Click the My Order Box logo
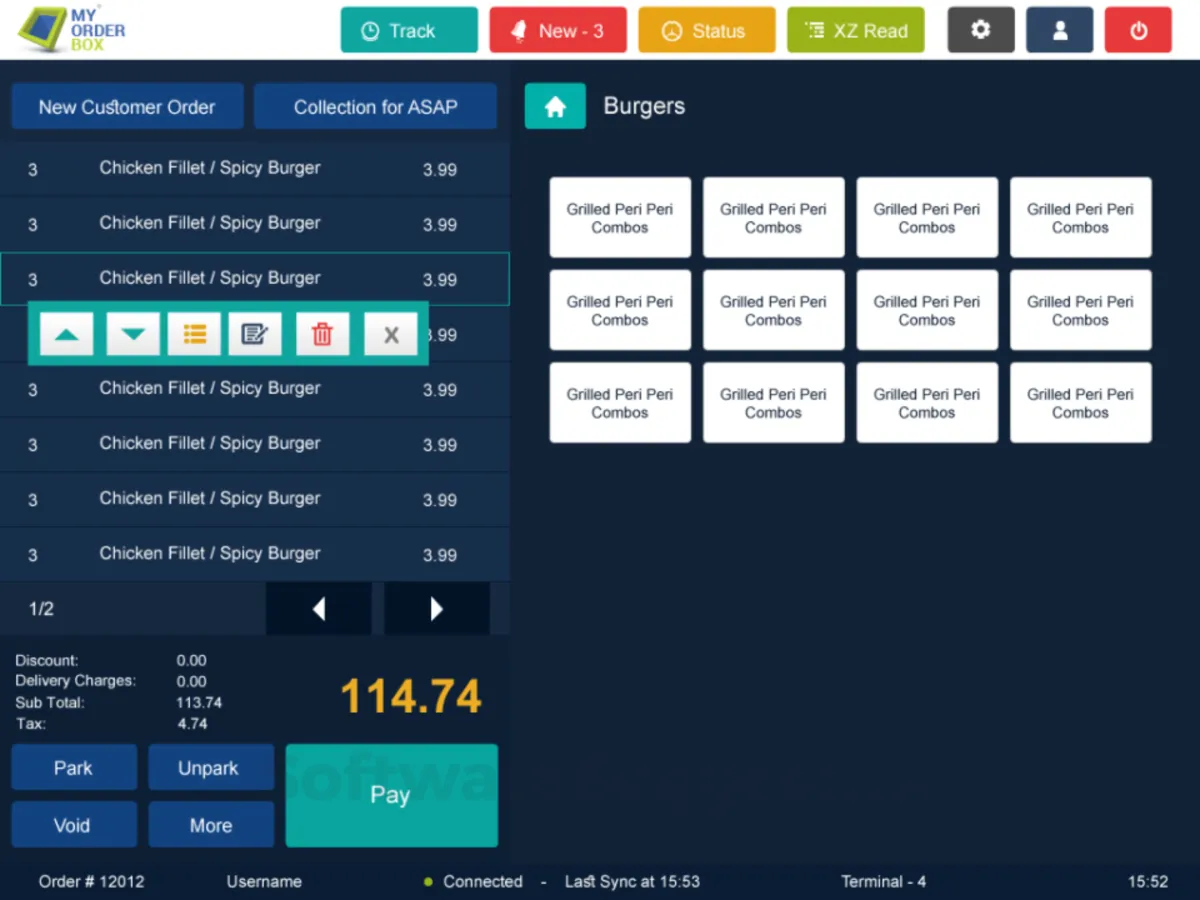 coord(72,30)
